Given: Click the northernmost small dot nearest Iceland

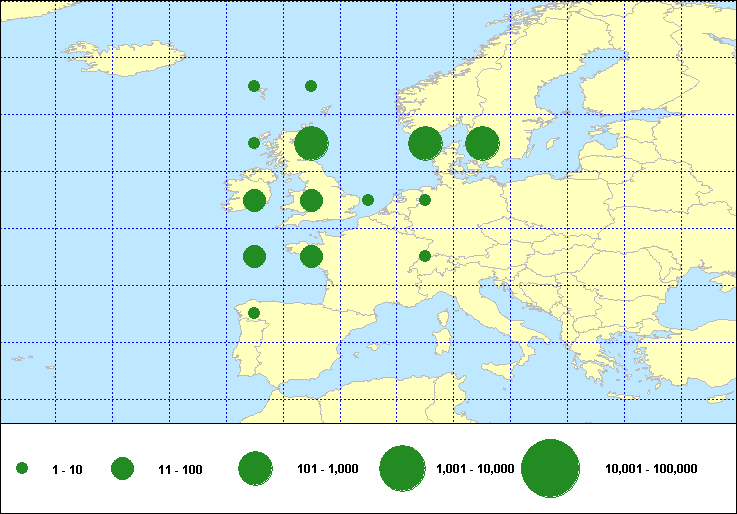Looking at the screenshot, I should 254,86.
